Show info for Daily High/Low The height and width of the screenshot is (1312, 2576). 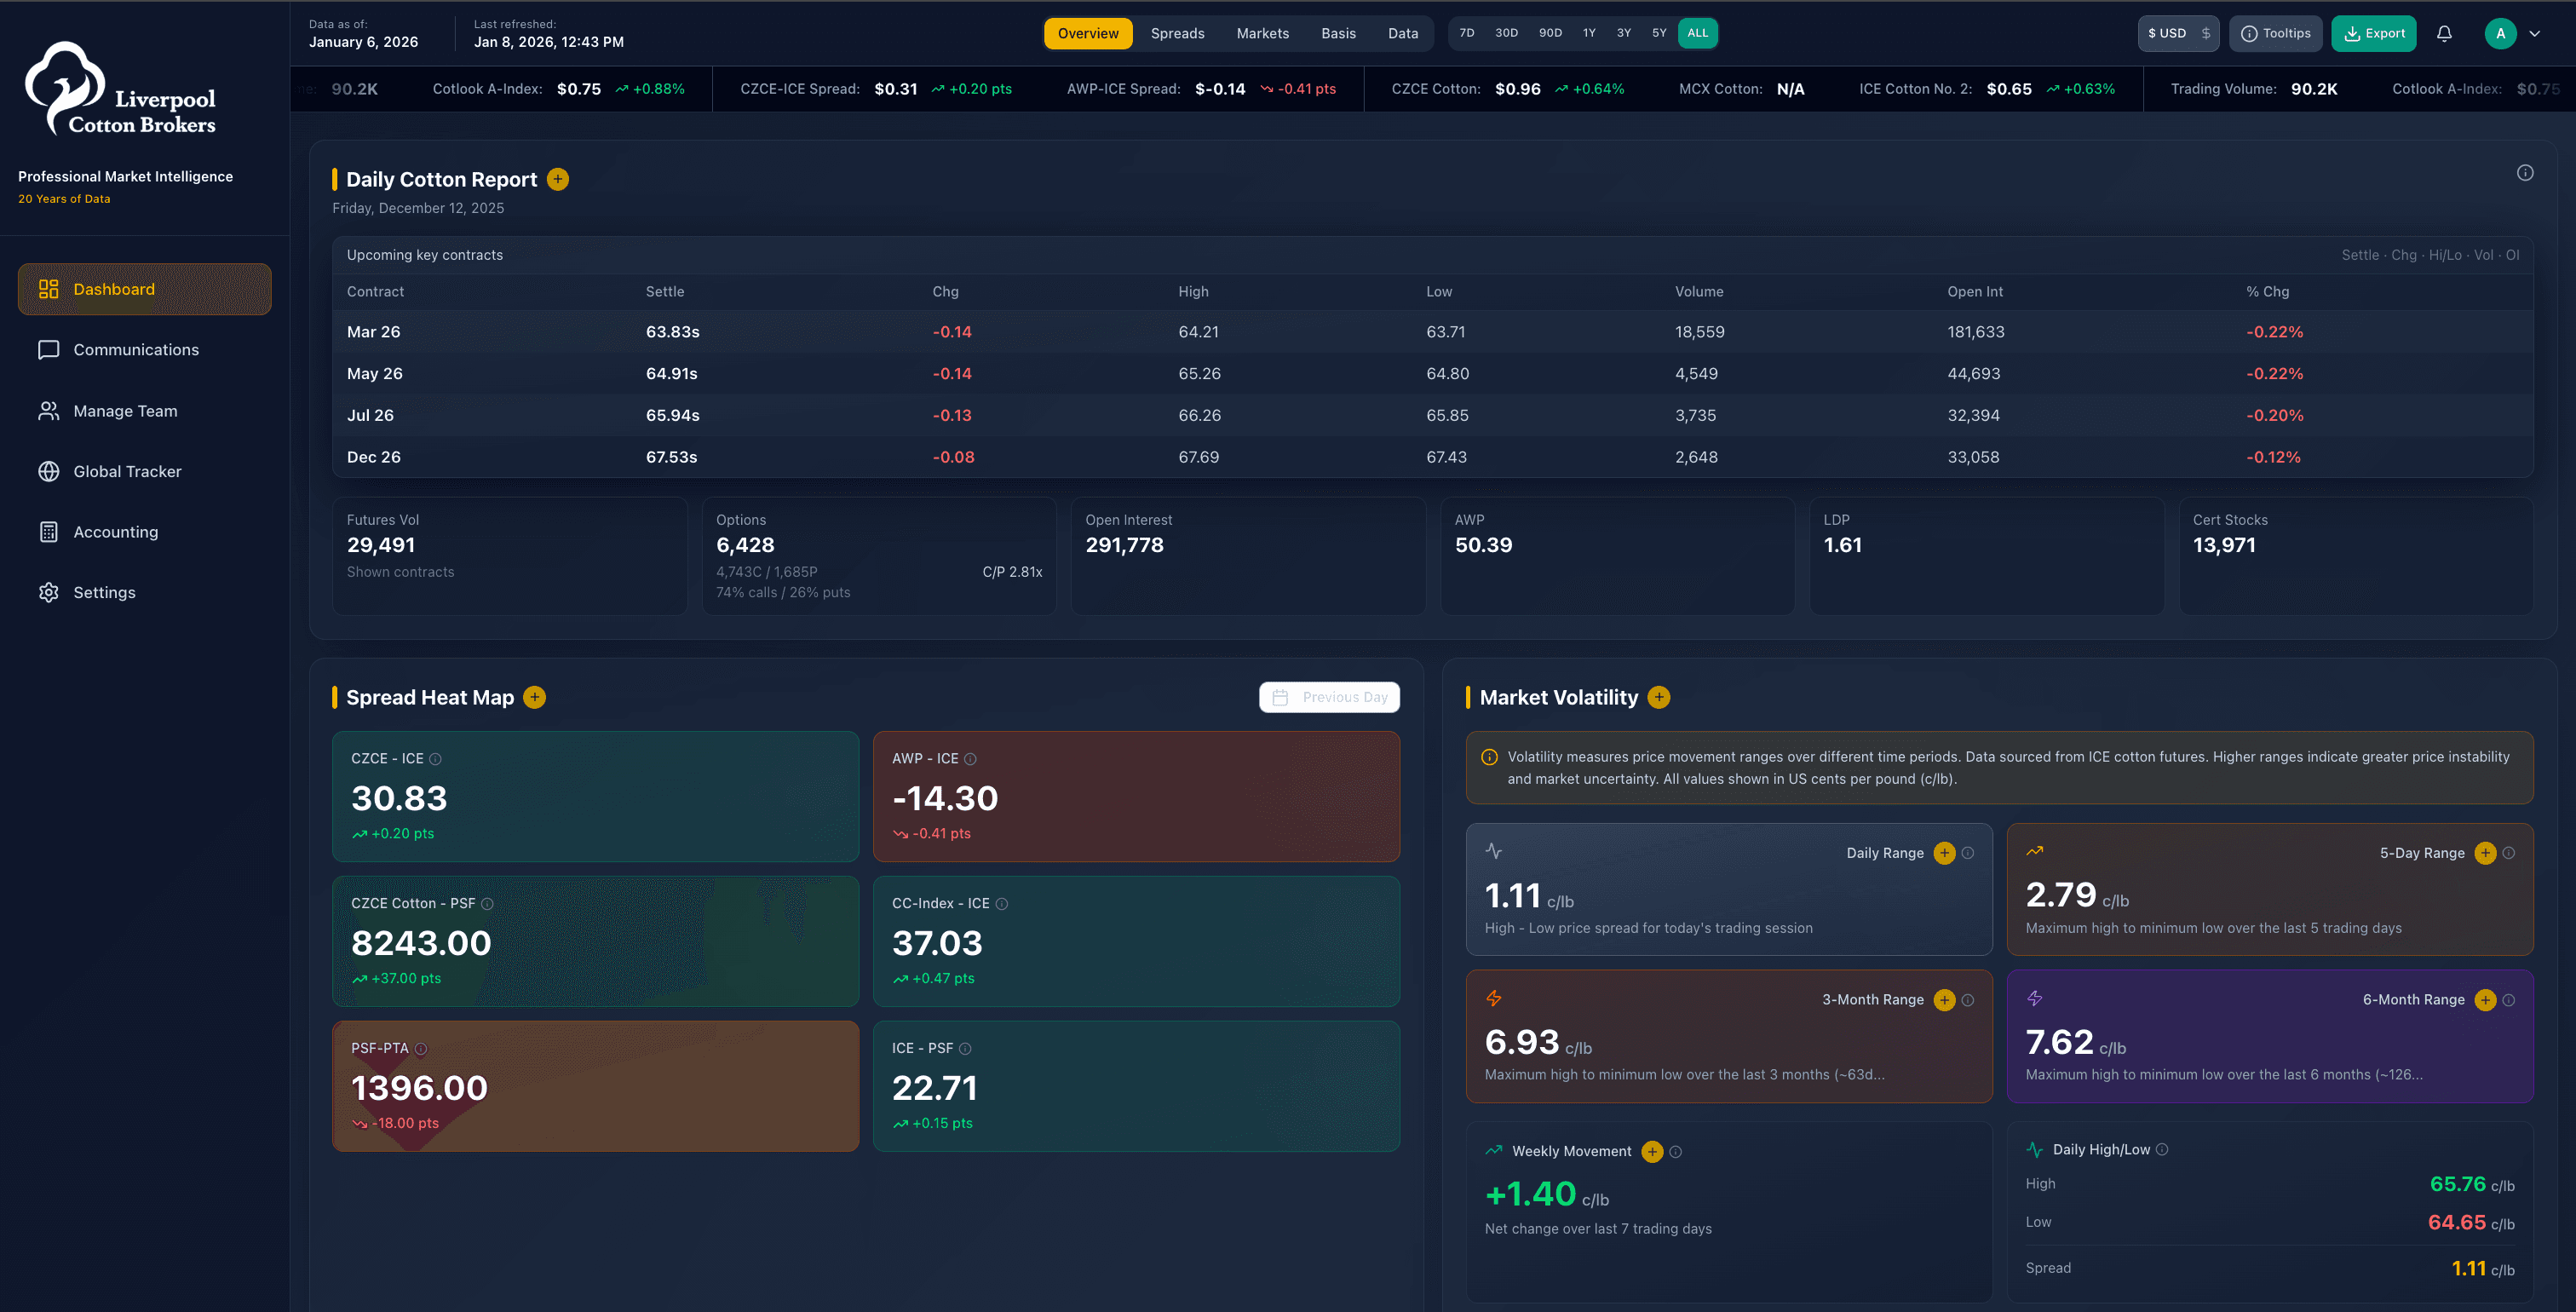pos(2162,1150)
